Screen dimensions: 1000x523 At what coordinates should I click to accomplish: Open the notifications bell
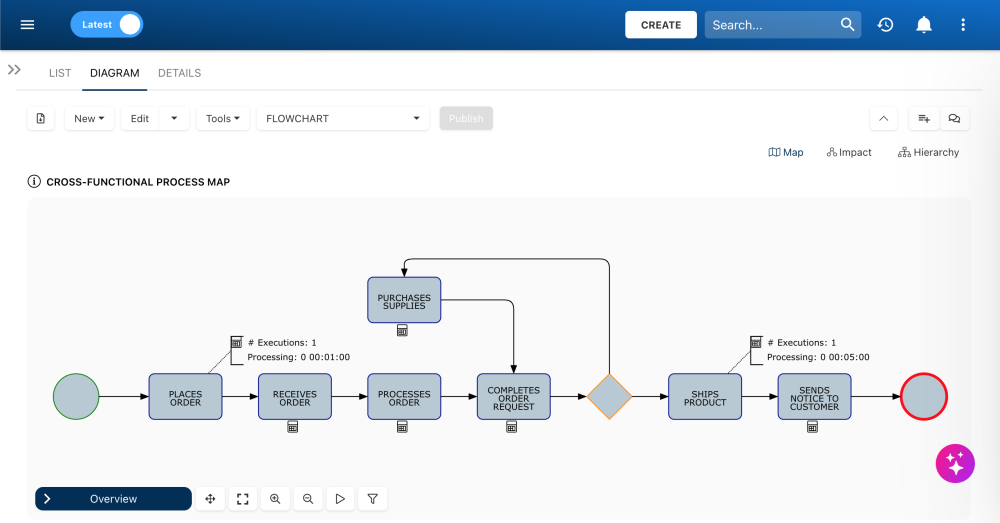coord(924,25)
